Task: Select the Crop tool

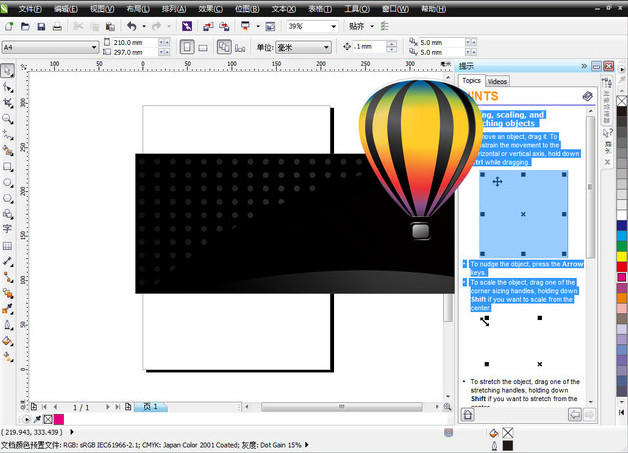Action: [x=7, y=103]
